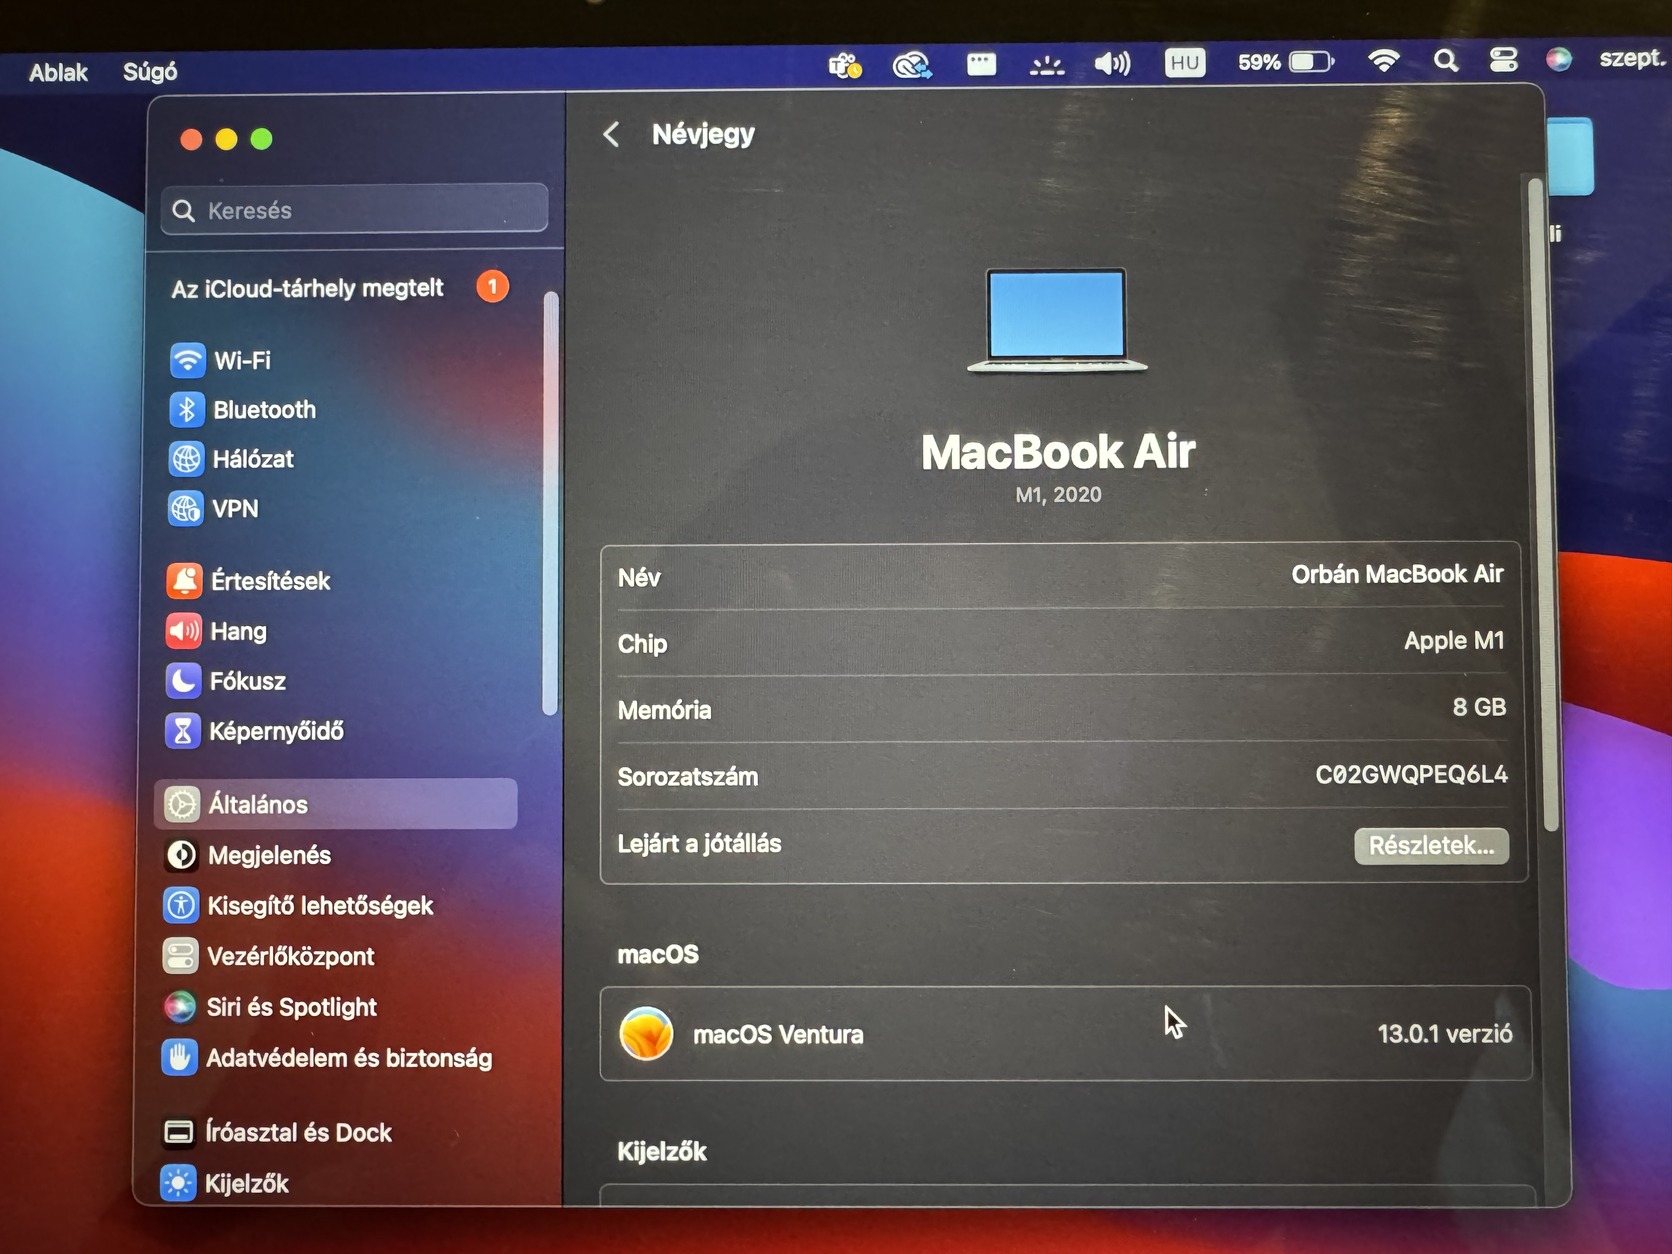Open Íróasztal és Dock settings
This screenshot has width=1672, height=1254.
click(277, 1132)
